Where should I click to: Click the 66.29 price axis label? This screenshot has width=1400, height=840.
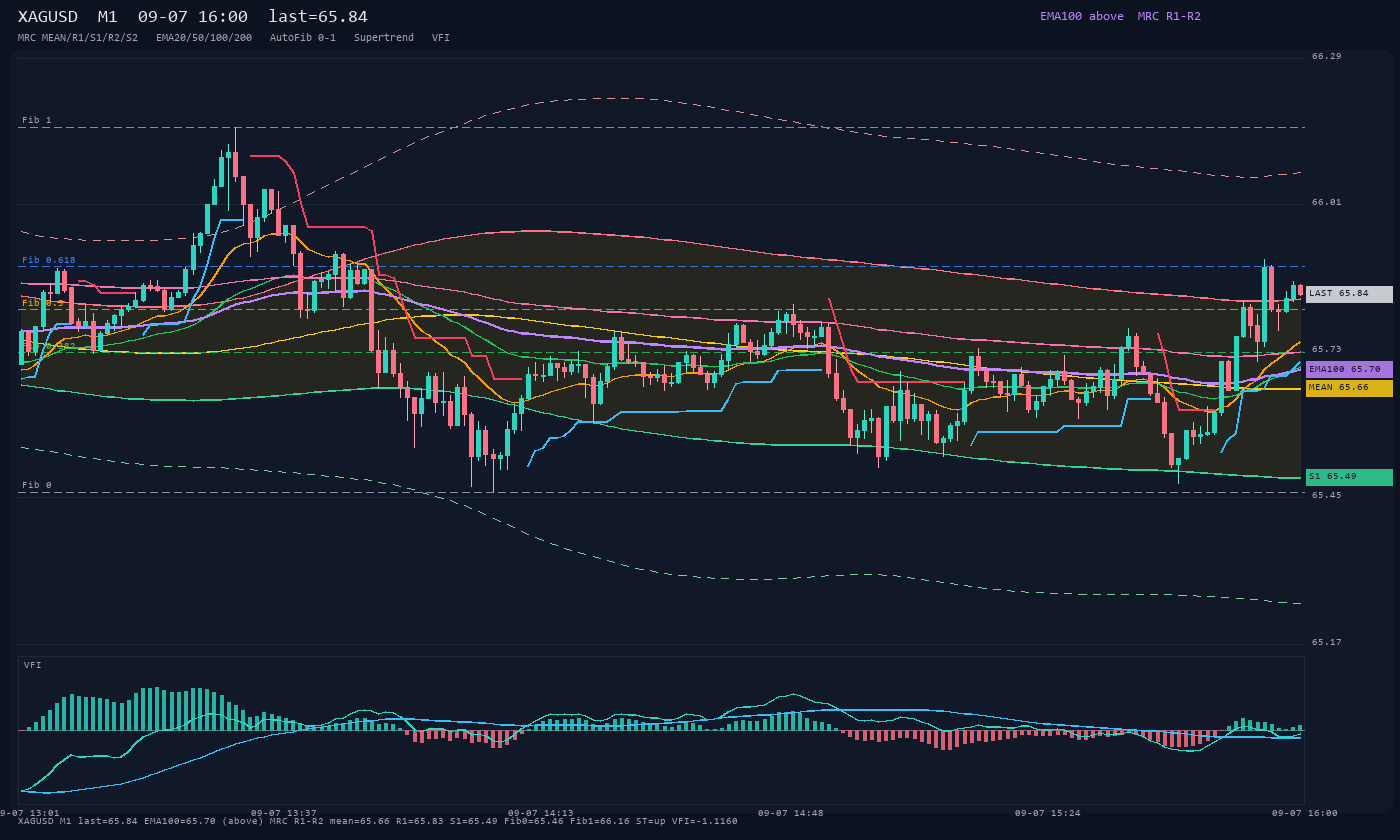point(1327,56)
